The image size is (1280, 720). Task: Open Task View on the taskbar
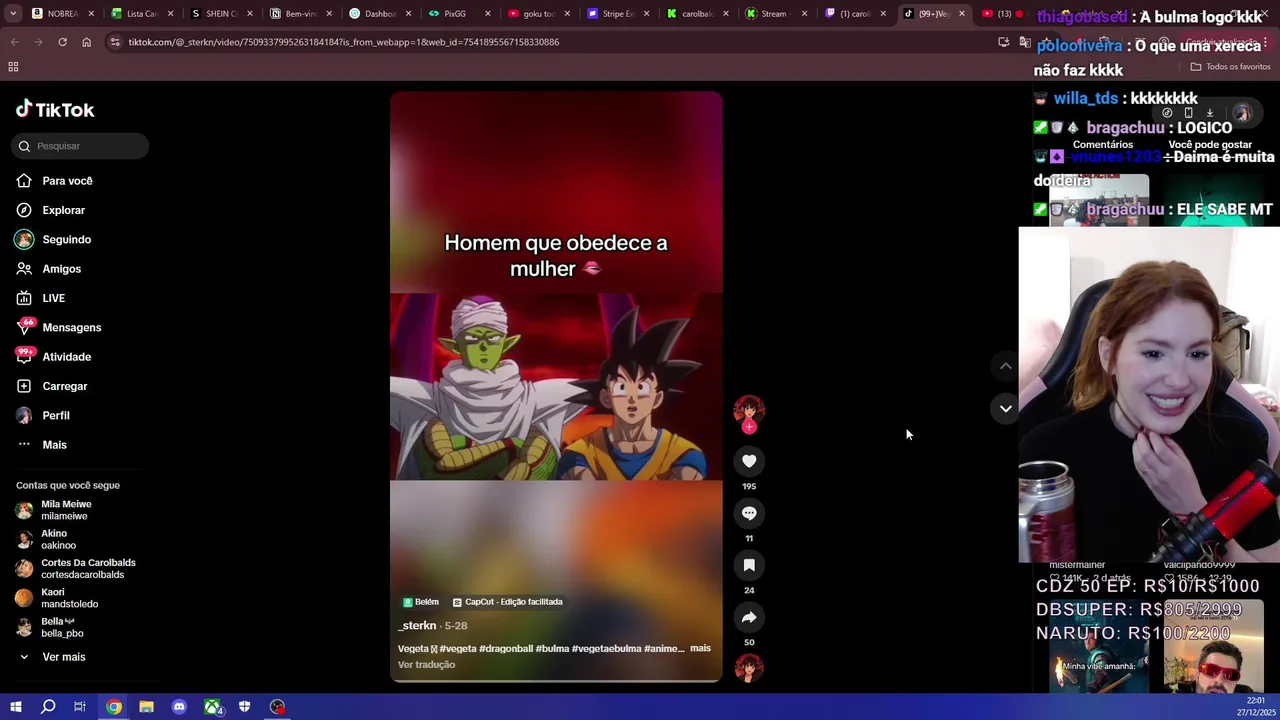tap(80, 707)
